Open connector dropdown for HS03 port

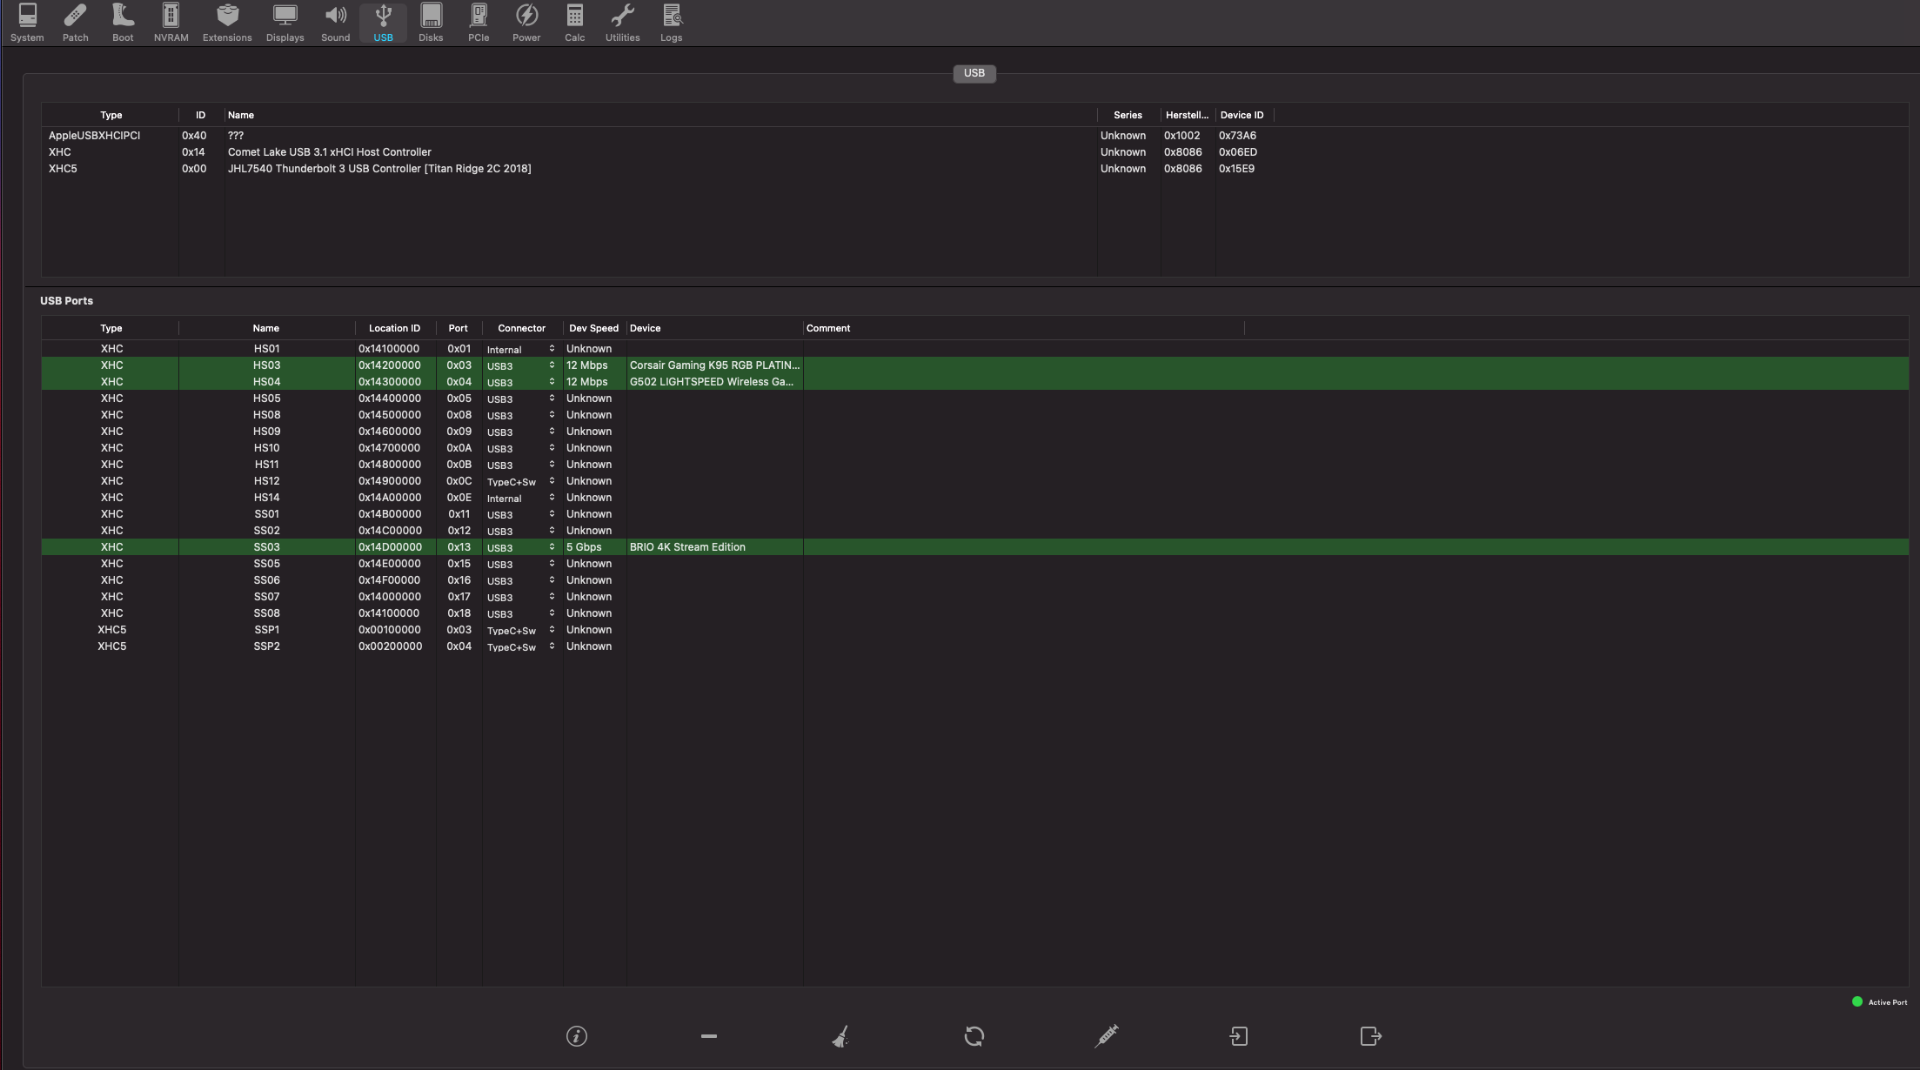tap(520, 366)
